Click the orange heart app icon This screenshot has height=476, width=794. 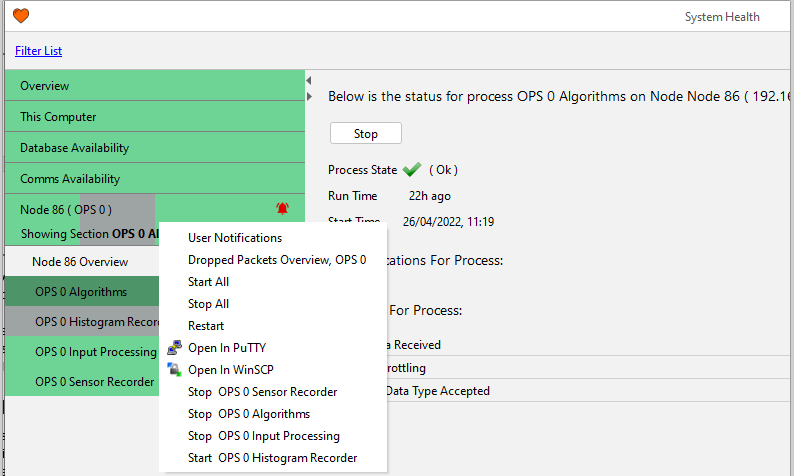point(20,16)
